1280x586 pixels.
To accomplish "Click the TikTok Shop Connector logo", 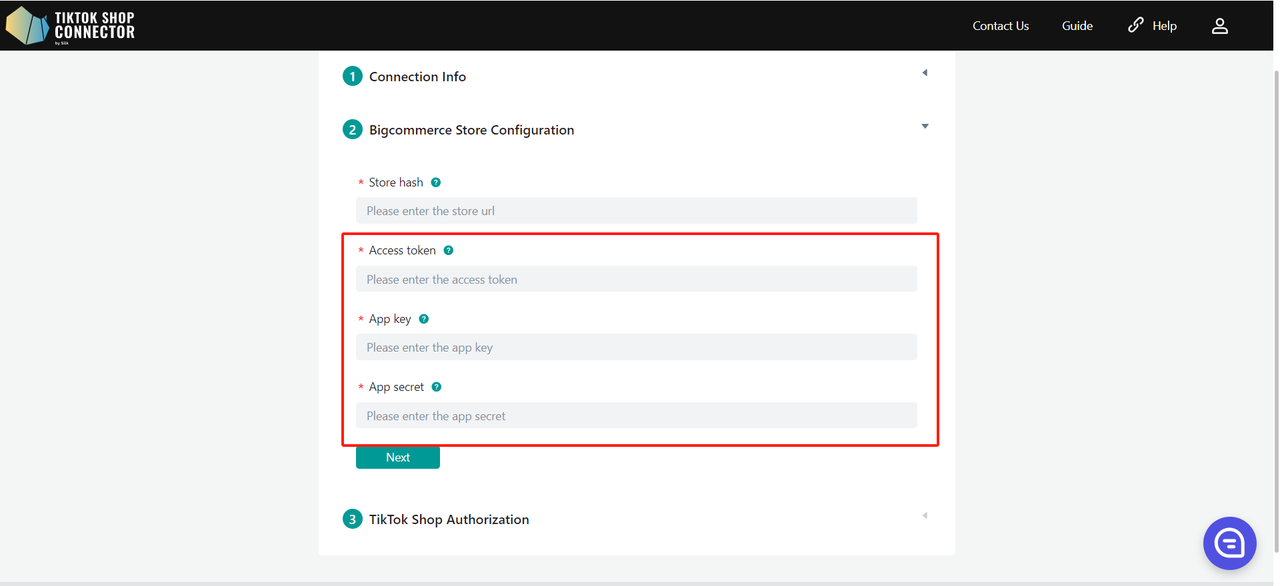I will point(71,26).
